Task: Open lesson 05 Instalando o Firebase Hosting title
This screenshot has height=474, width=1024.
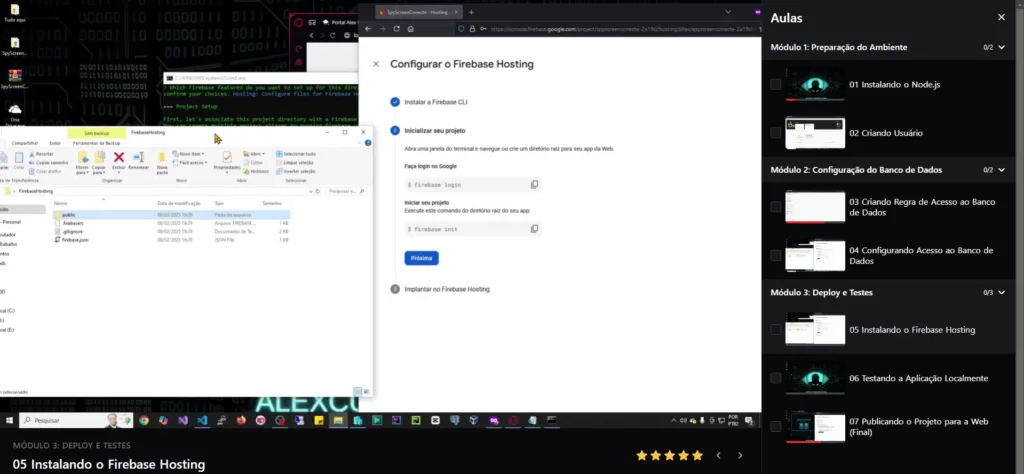Action: click(912, 330)
